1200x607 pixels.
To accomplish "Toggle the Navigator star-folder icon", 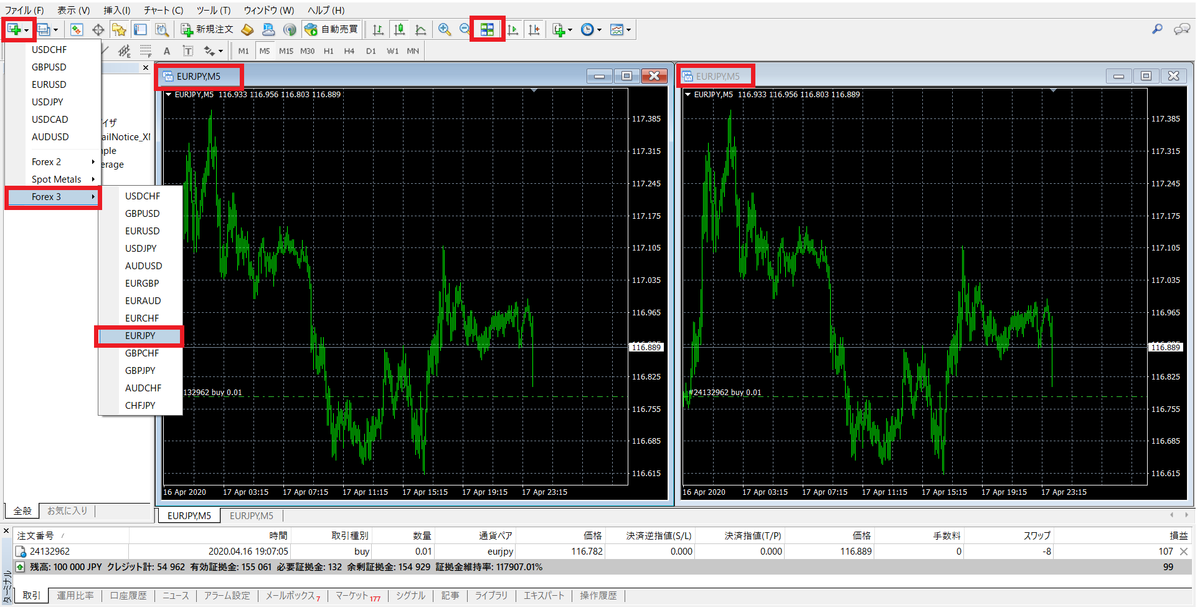I will coord(119,29).
